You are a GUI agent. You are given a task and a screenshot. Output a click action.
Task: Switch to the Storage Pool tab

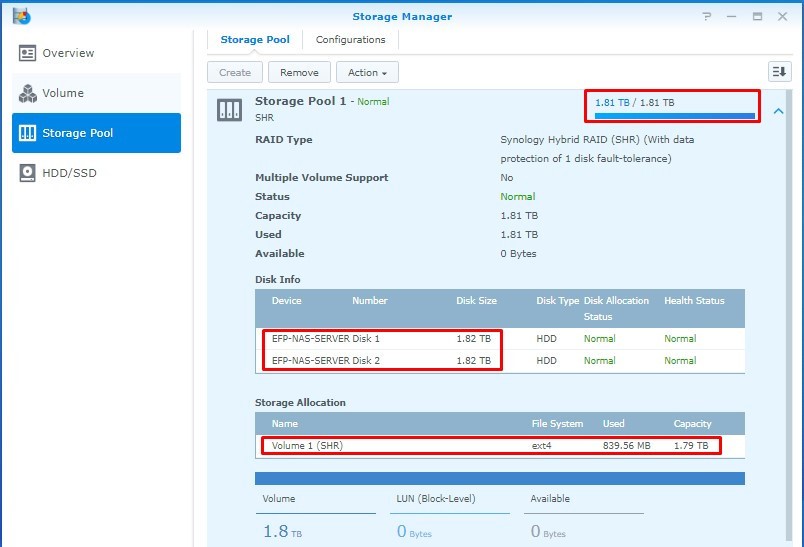click(x=255, y=39)
